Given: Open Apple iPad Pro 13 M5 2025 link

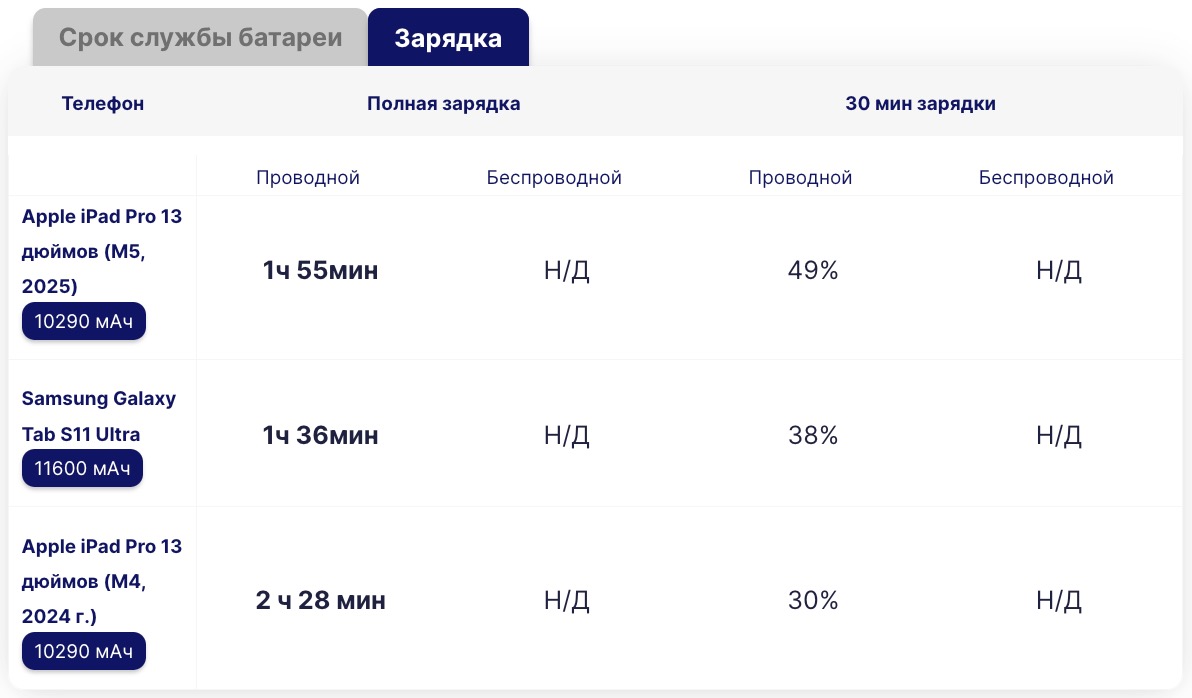Looking at the screenshot, I should click(x=102, y=251).
